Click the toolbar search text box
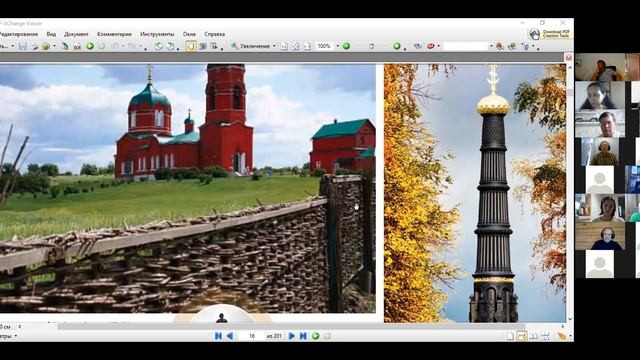The height and width of the screenshot is (360, 640). pos(465,46)
